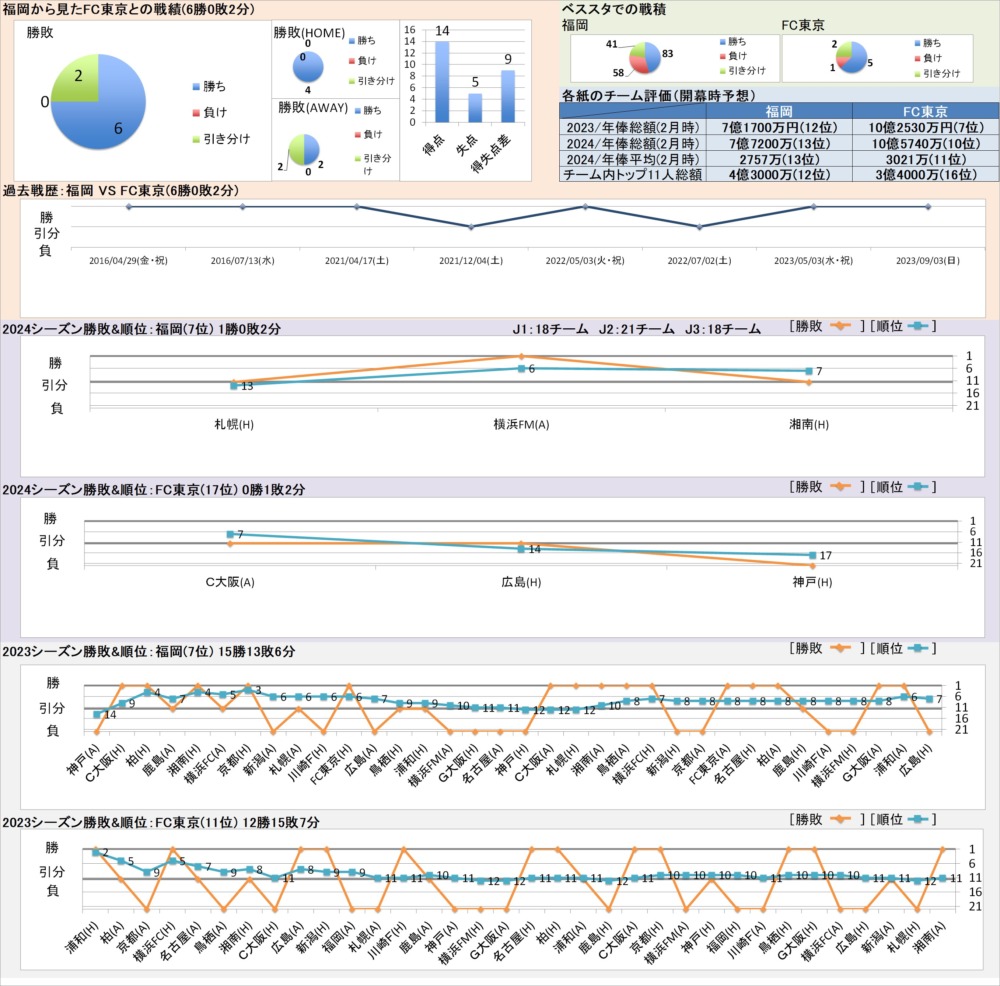
Task: Click the date label 2022/07/02(土)
Action: (699, 260)
